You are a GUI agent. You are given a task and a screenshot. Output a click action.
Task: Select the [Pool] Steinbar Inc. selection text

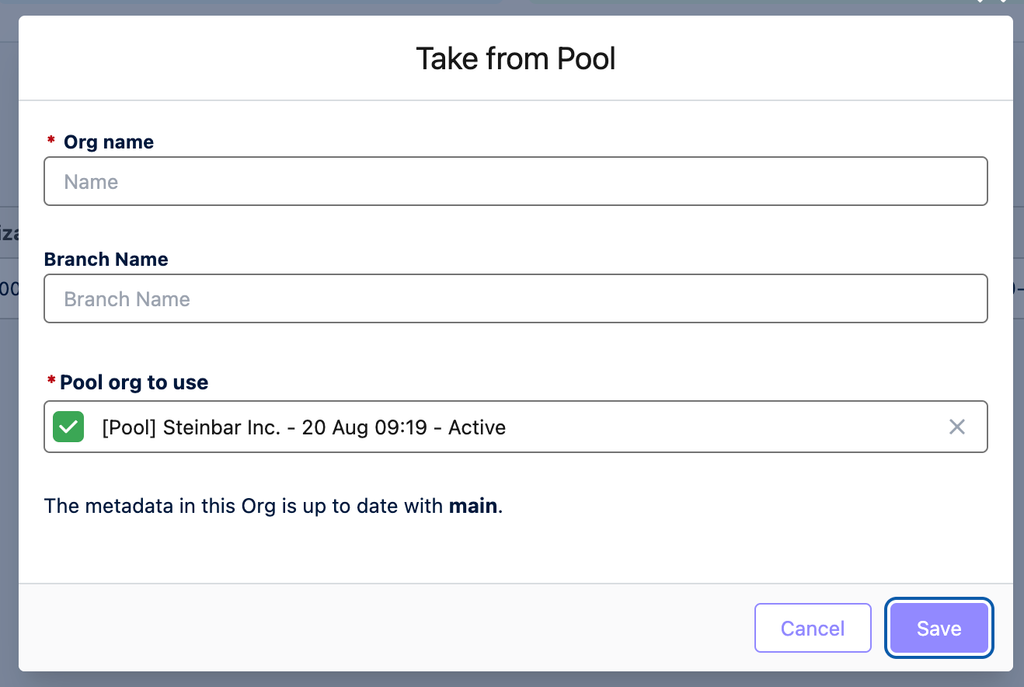pyautogui.click(x=303, y=427)
